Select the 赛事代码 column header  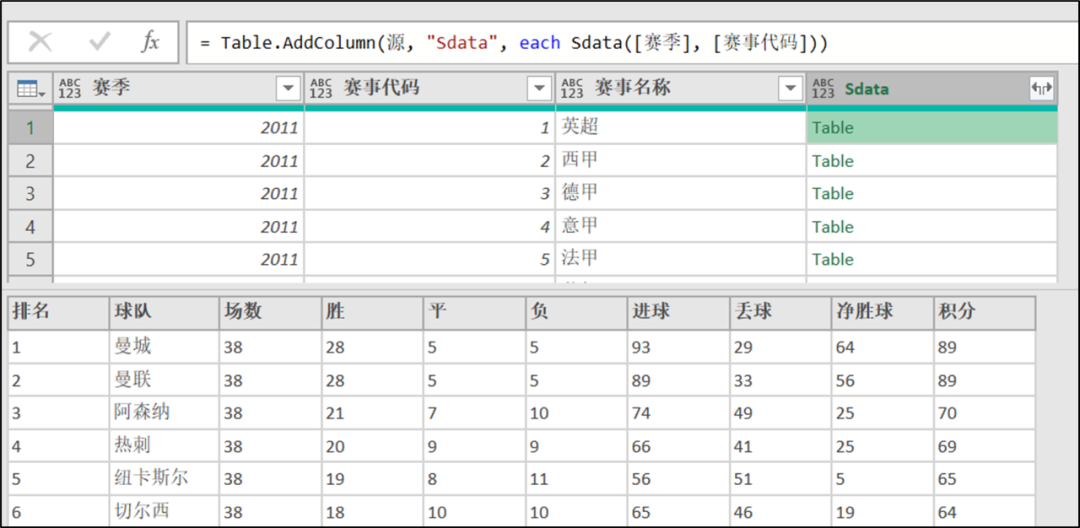pyautogui.click(x=430, y=89)
